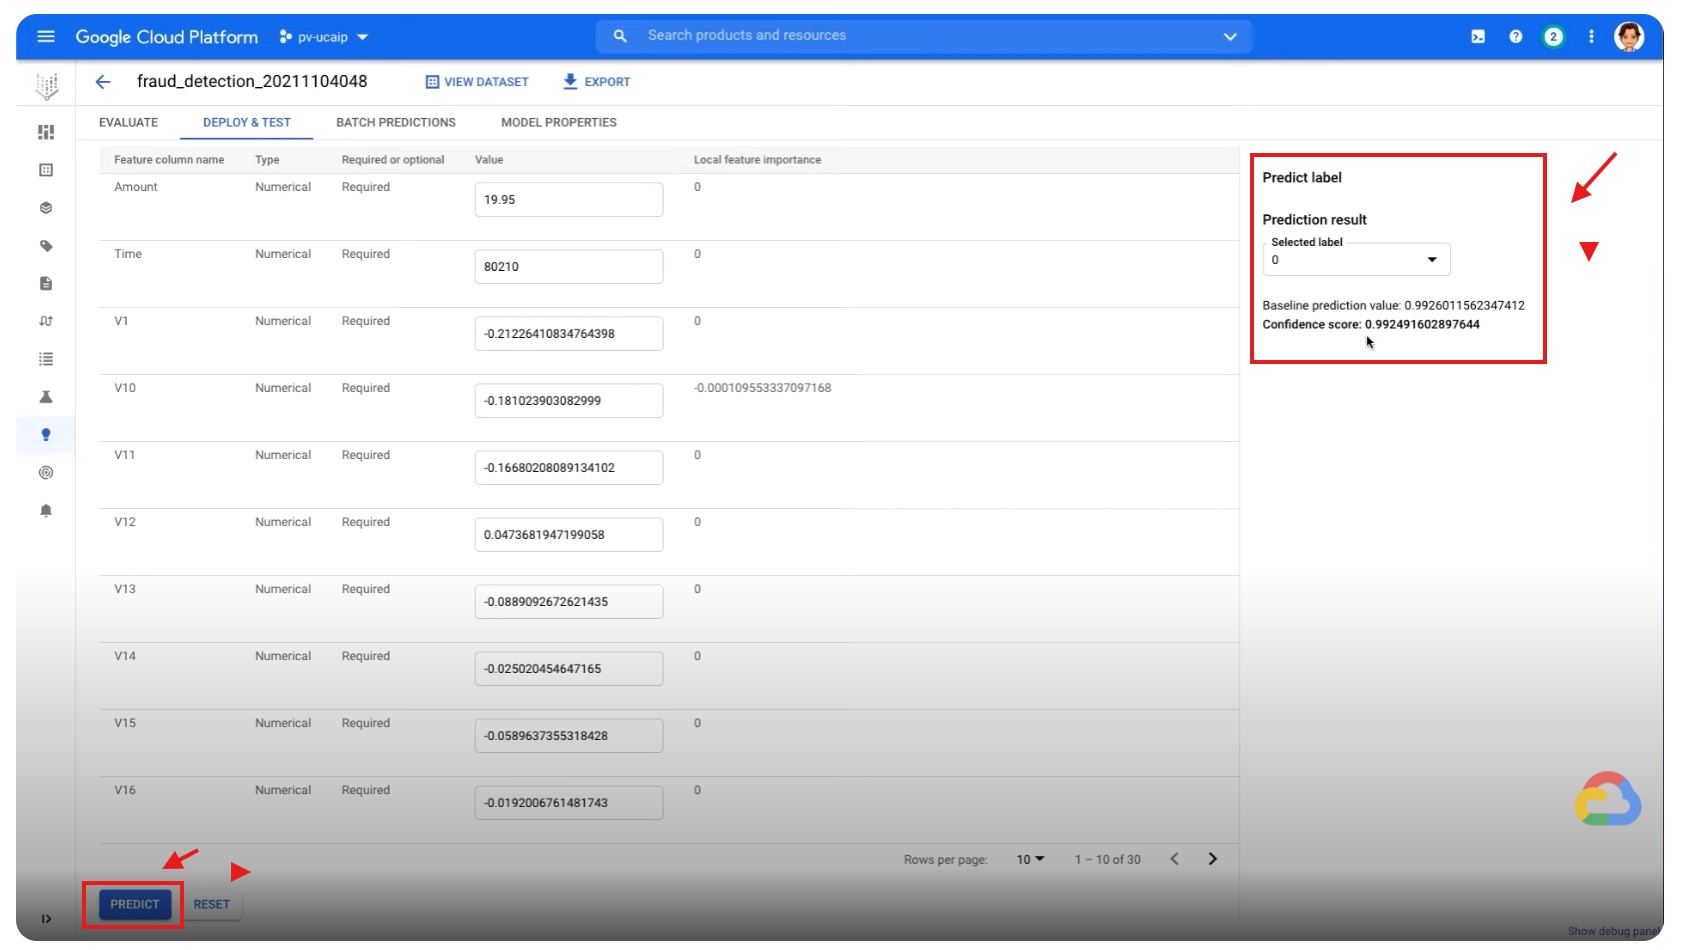Switch to the Evaluate tab

pos(128,123)
